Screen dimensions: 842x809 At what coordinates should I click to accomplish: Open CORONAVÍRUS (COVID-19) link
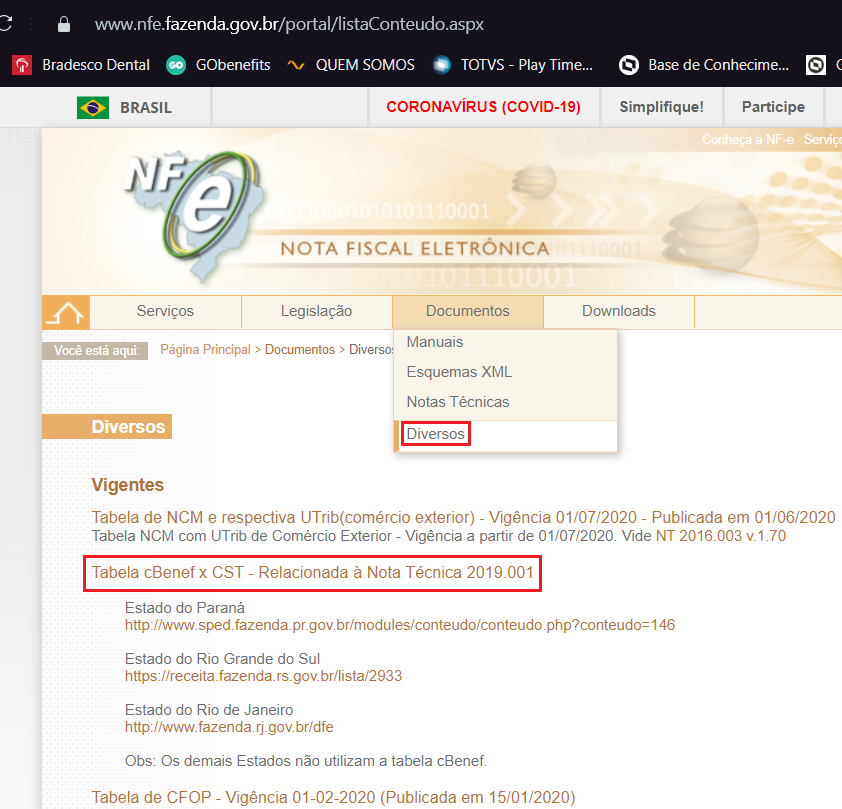483,107
